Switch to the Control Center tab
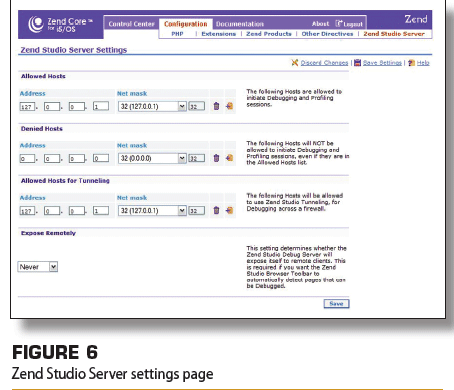454x390 pixels. click(x=132, y=24)
